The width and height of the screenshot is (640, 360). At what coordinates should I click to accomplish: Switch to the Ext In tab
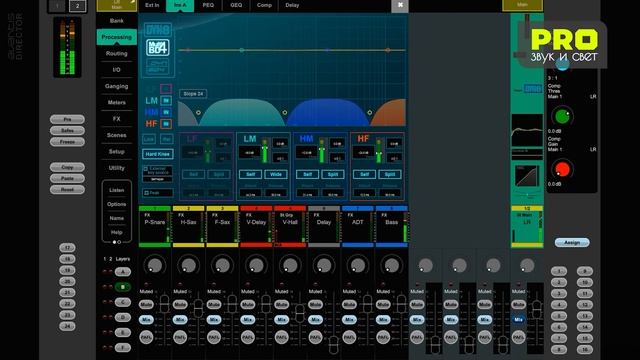click(152, 5)
